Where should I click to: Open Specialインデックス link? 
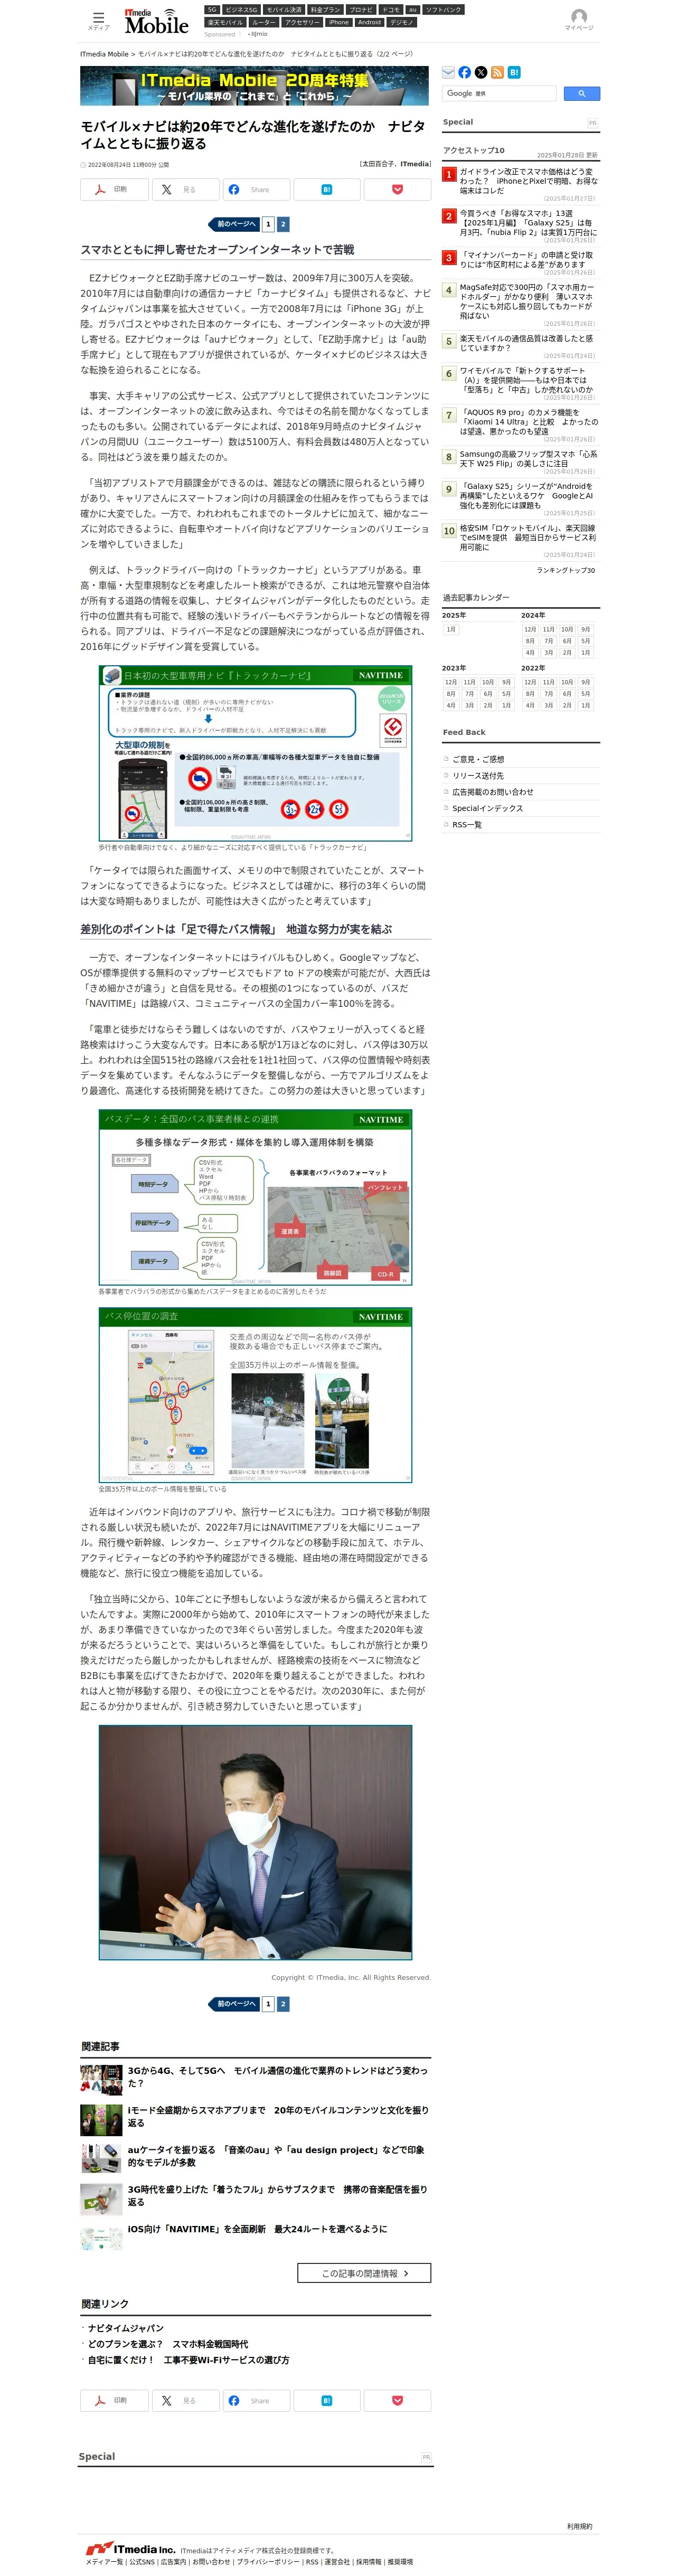[487, 808]
